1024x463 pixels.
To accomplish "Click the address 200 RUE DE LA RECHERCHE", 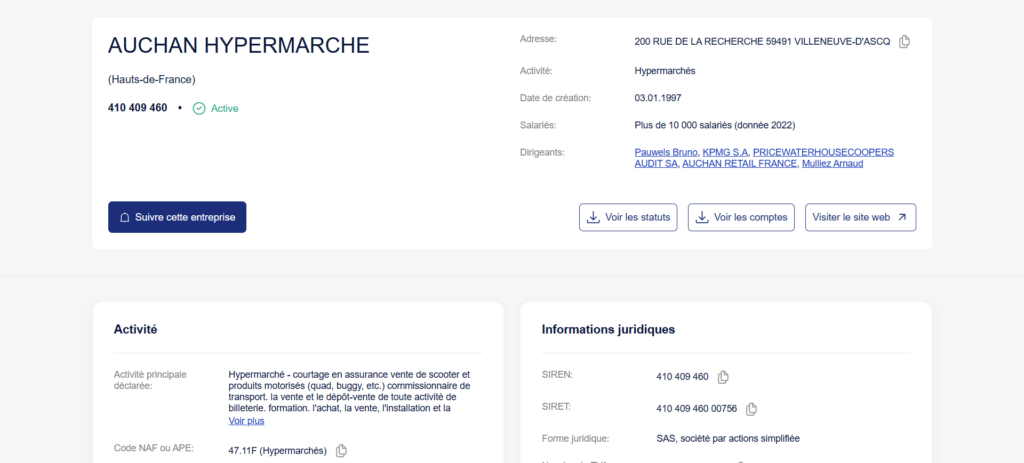I will pyautogui.click(x=762, y=42).
